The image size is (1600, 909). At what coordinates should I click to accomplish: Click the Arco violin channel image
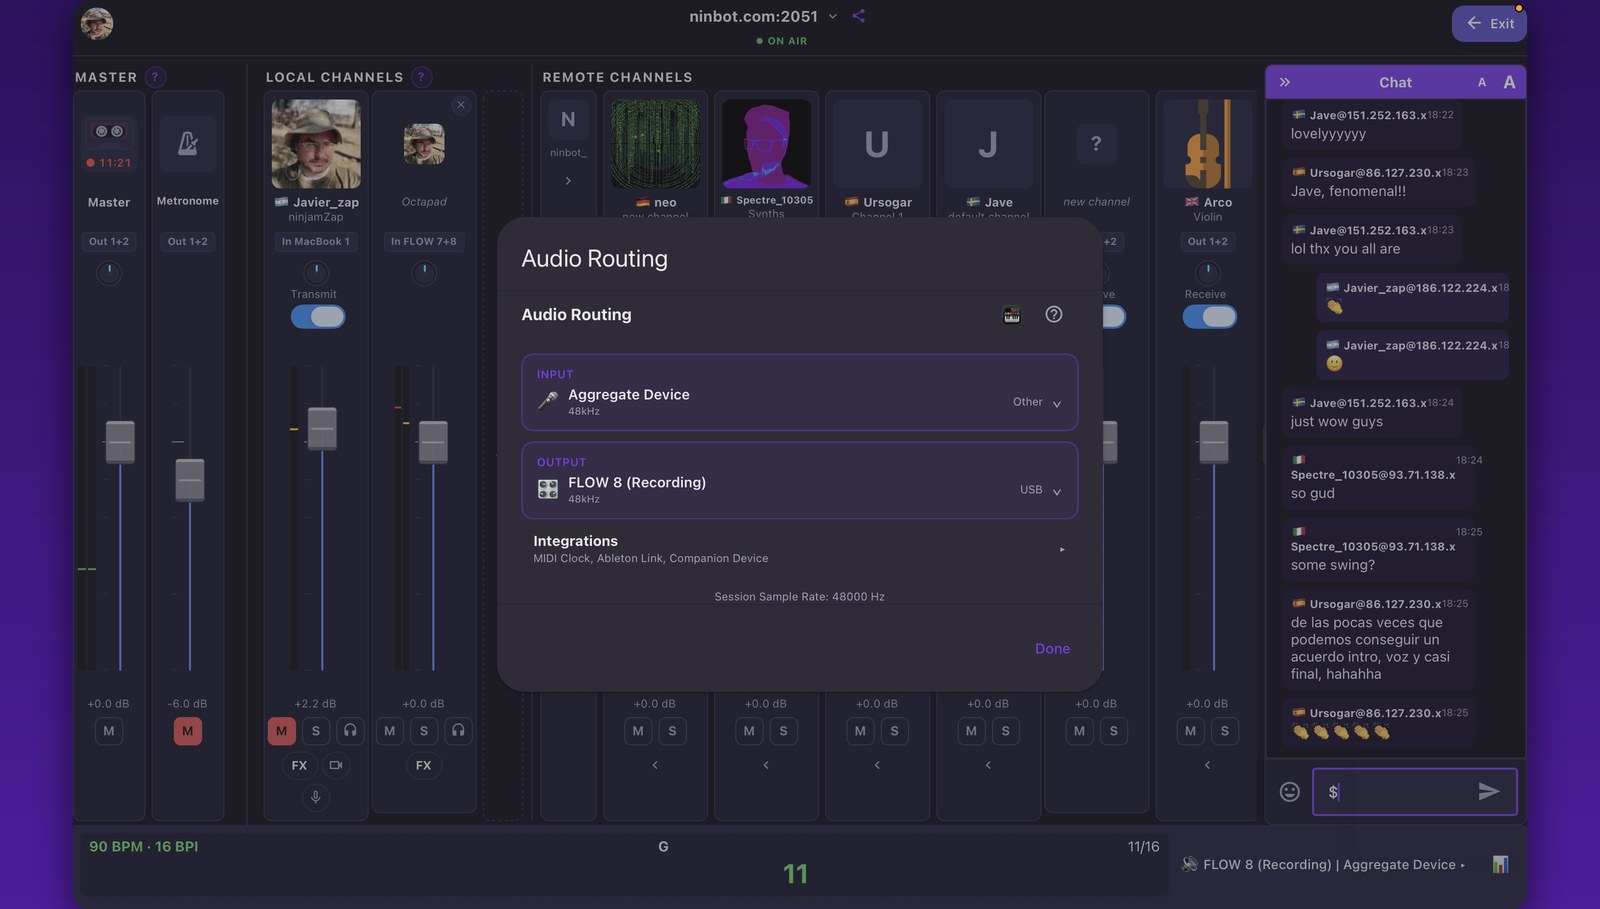1207,144
